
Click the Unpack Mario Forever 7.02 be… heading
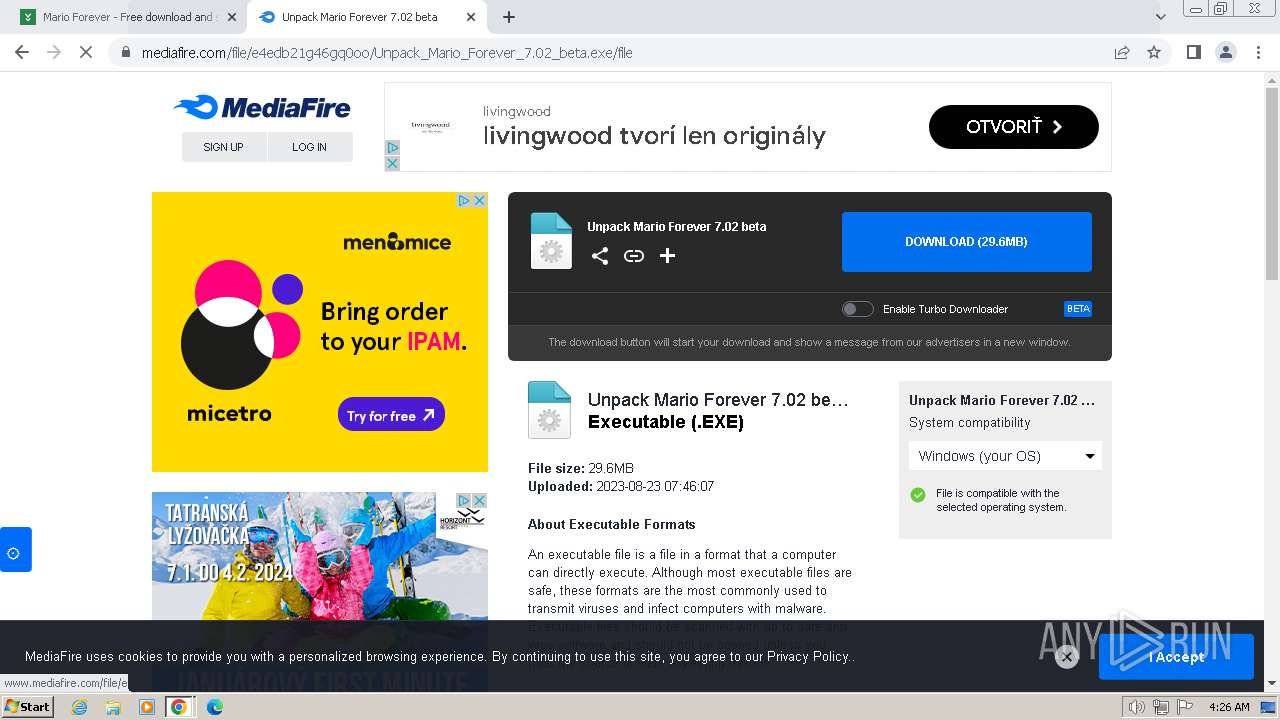718,400
